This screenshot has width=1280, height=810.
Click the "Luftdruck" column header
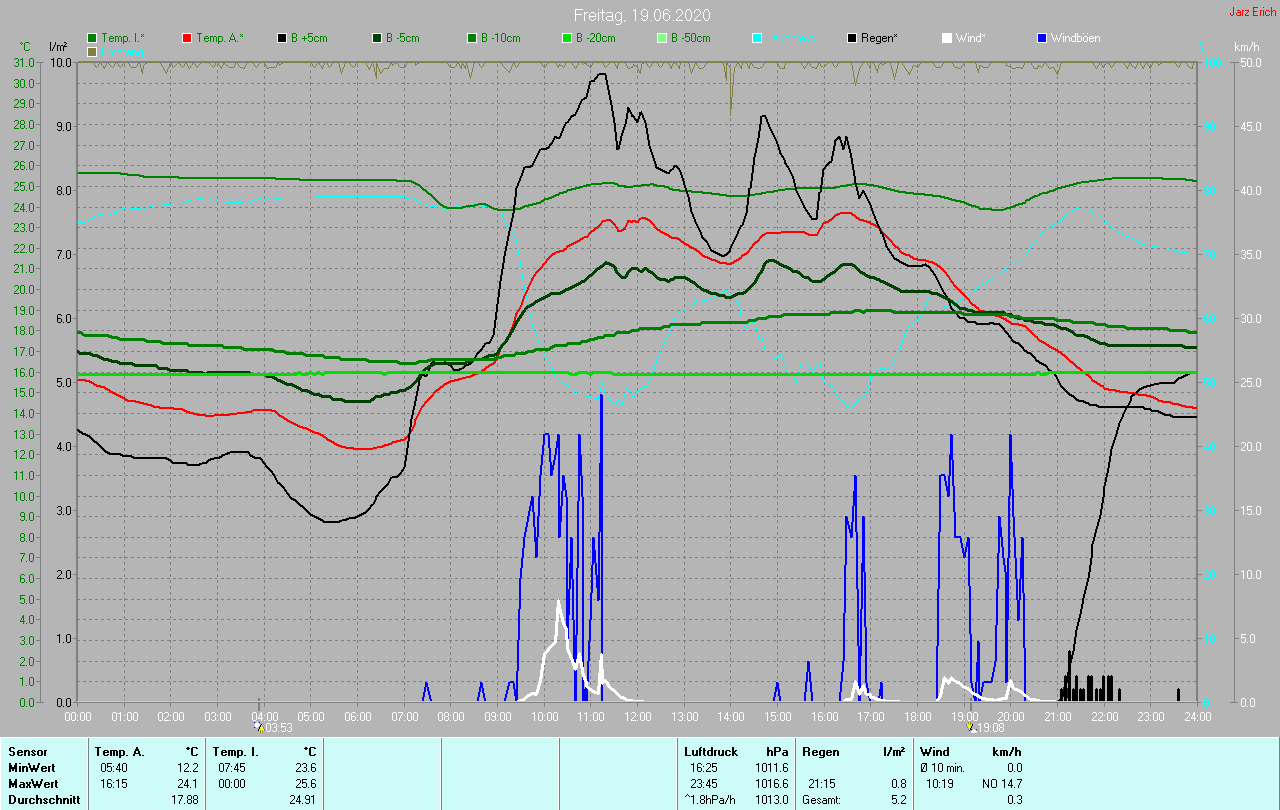711,752
